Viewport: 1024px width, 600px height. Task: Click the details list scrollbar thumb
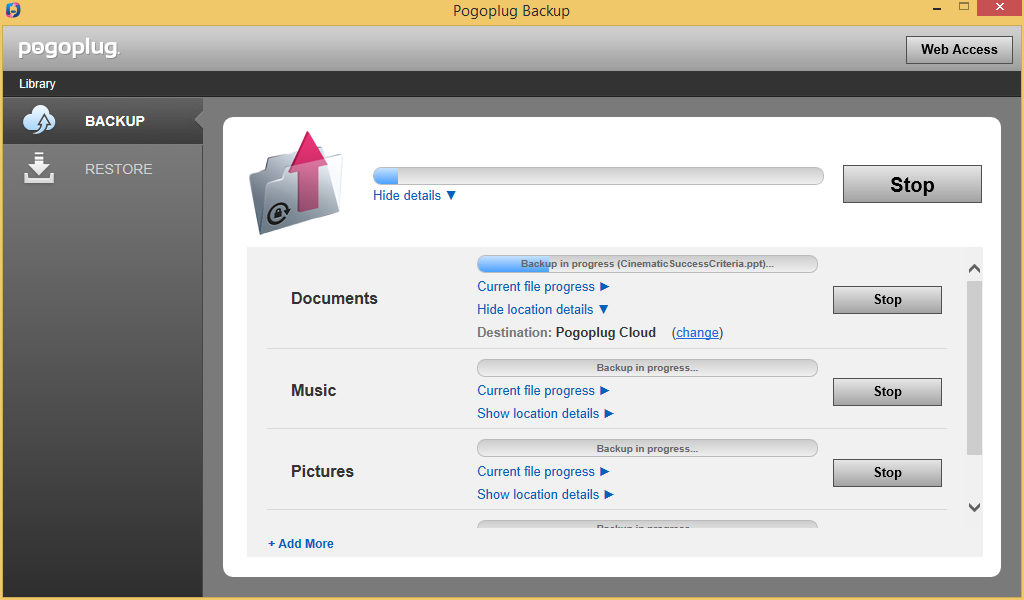point(974,368)
